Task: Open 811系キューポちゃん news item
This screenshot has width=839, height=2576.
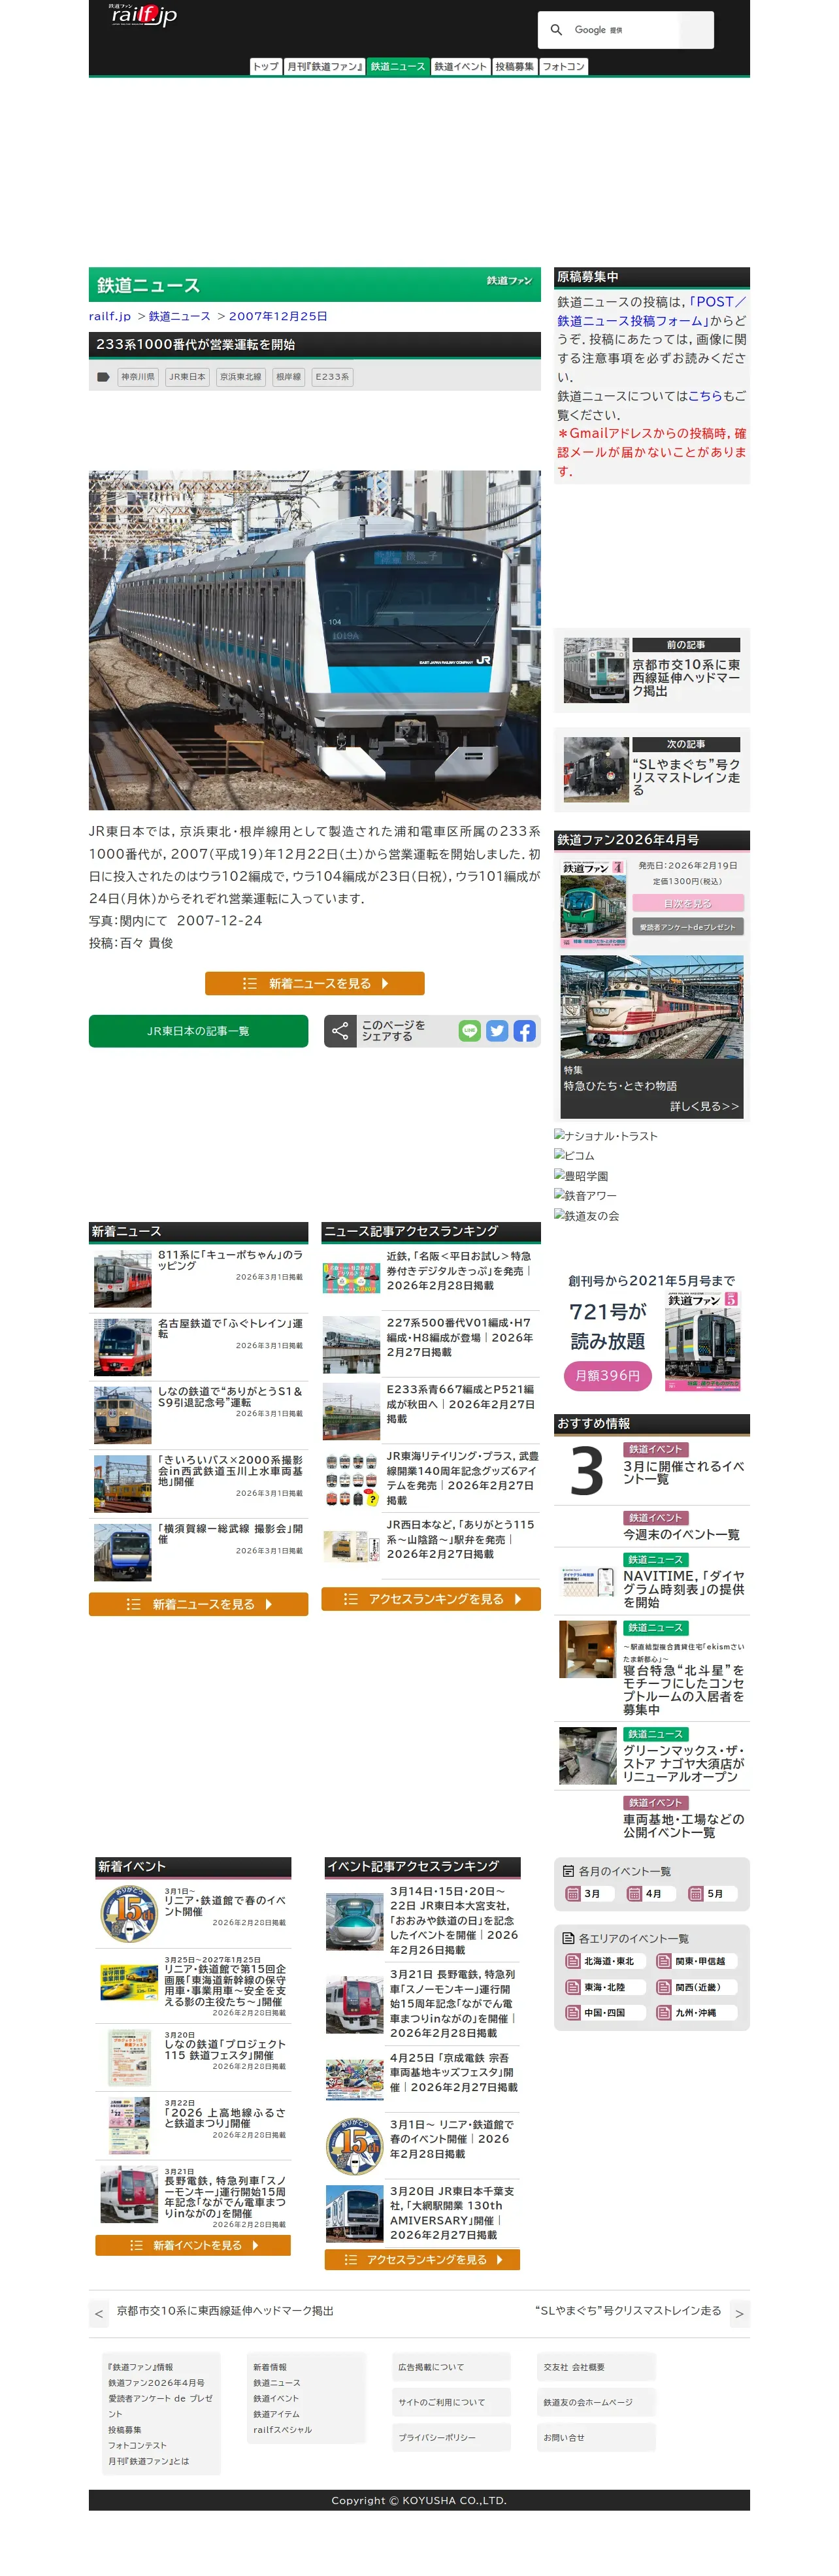Action: pyautogui.click(x=198, y=1279)
